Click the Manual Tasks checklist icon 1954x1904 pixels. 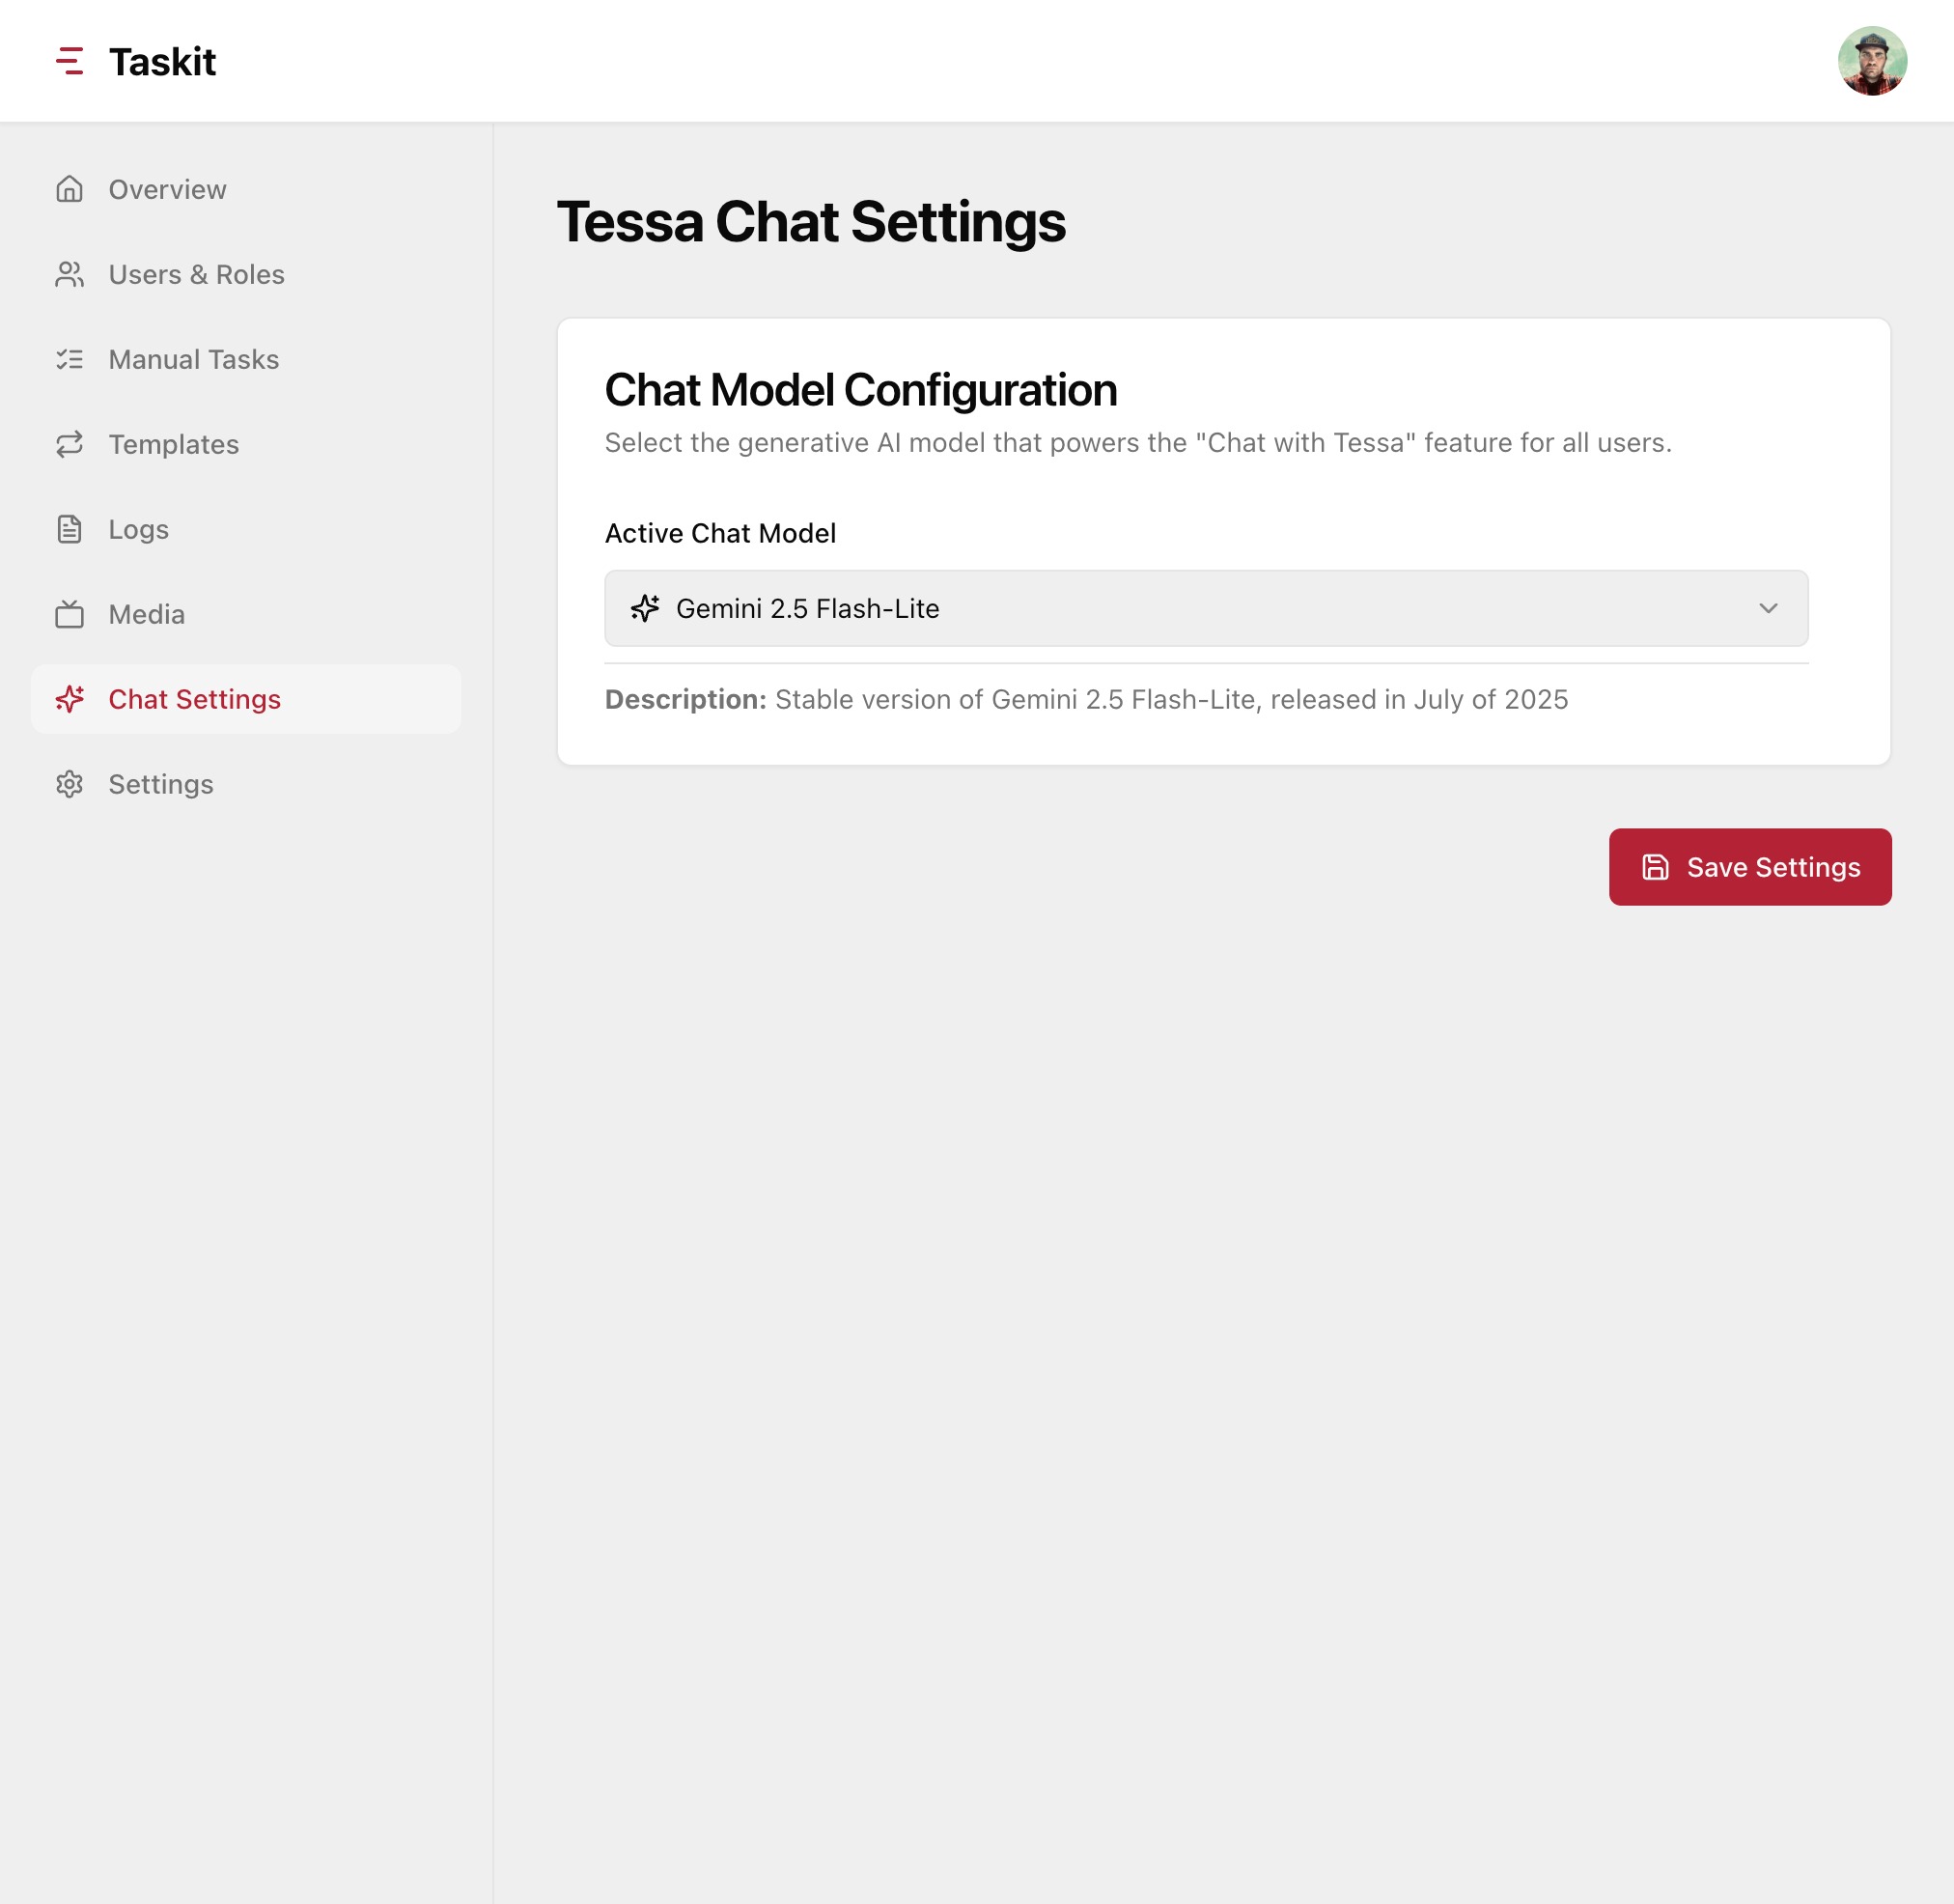70,359
